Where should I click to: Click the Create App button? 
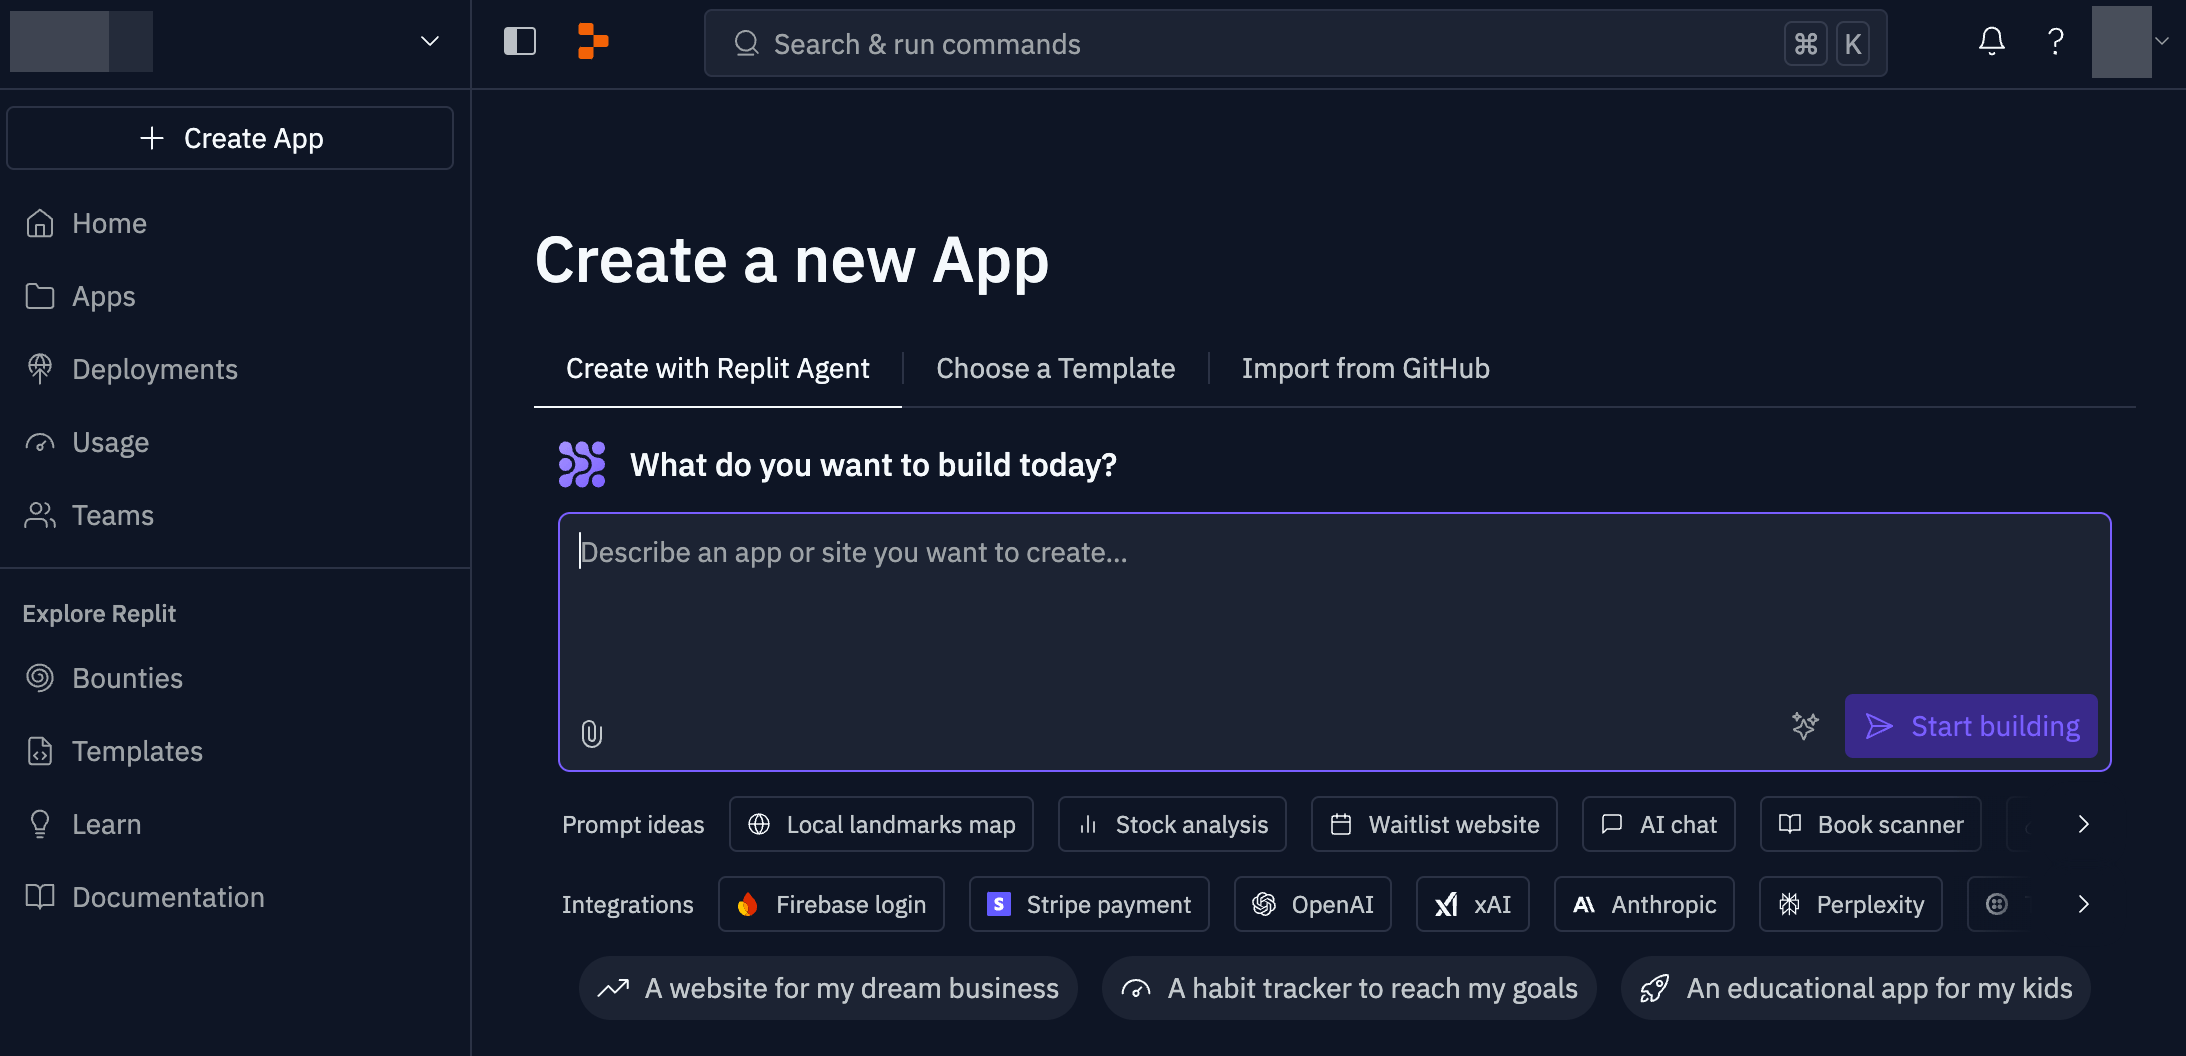[230, 138]
